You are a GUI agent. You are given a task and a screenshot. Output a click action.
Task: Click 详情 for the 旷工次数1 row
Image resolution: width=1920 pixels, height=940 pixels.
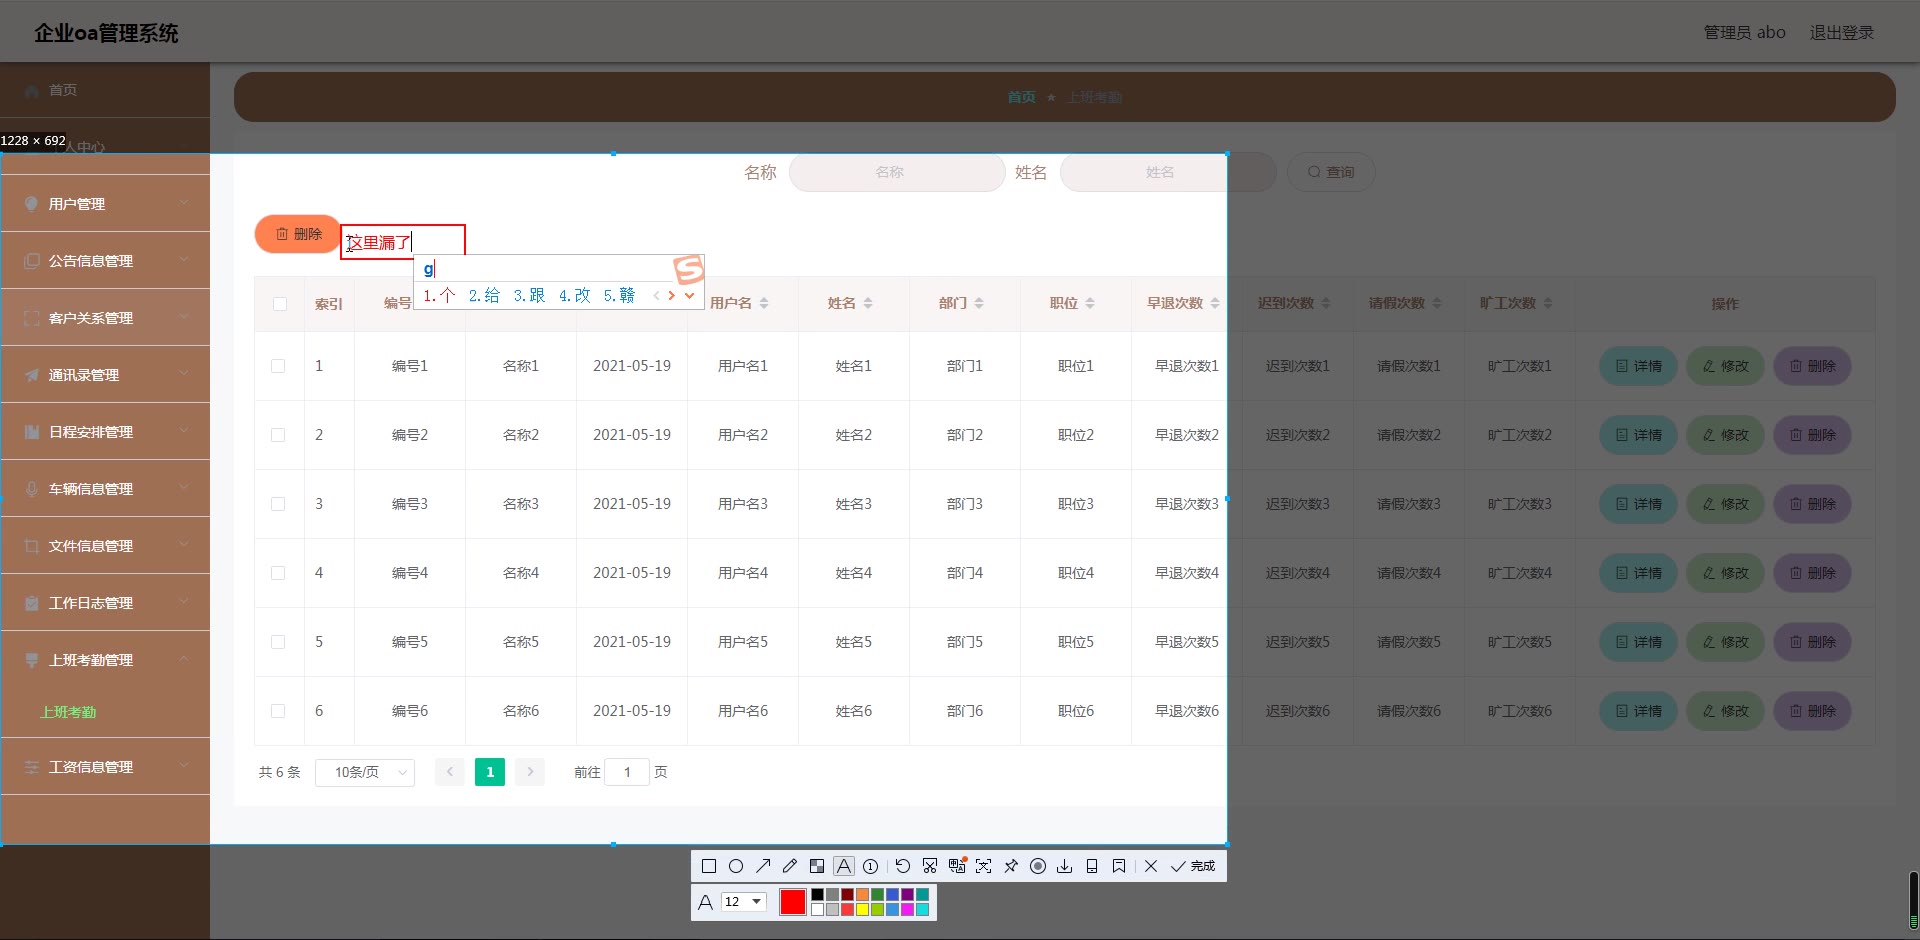[x=1638, y=366]
